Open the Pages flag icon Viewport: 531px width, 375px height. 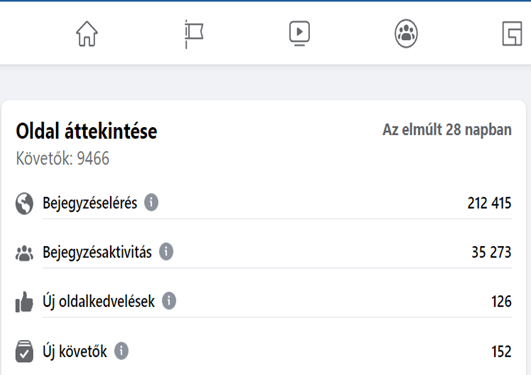194,34
